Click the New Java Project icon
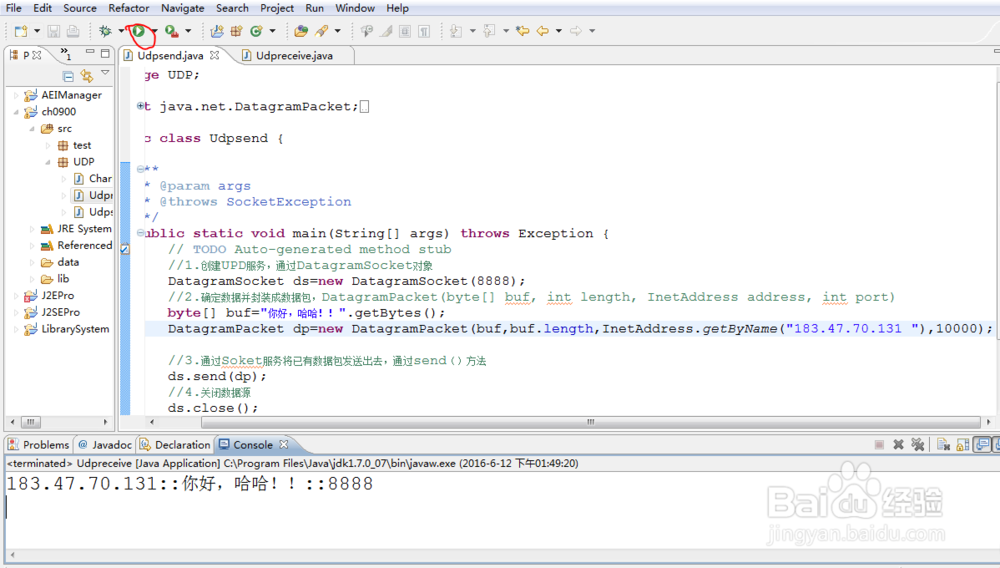1000x568 pixels. (x=217, y=31)
